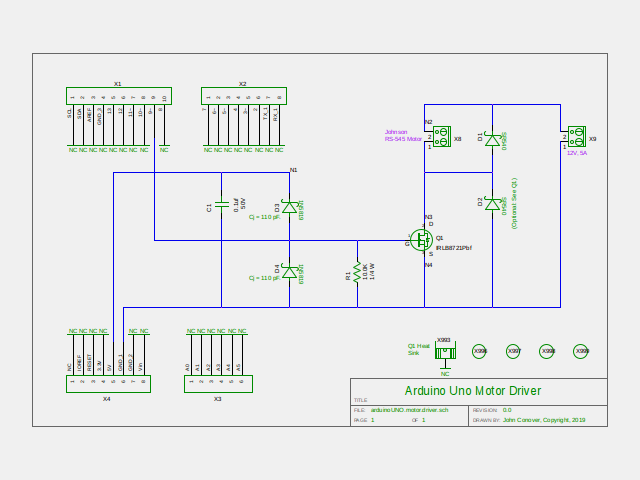Click the 'Cj = 110 pF' note beside D3
The height and width of the screenshot is (480, 640).
click(x=264, y=217)
